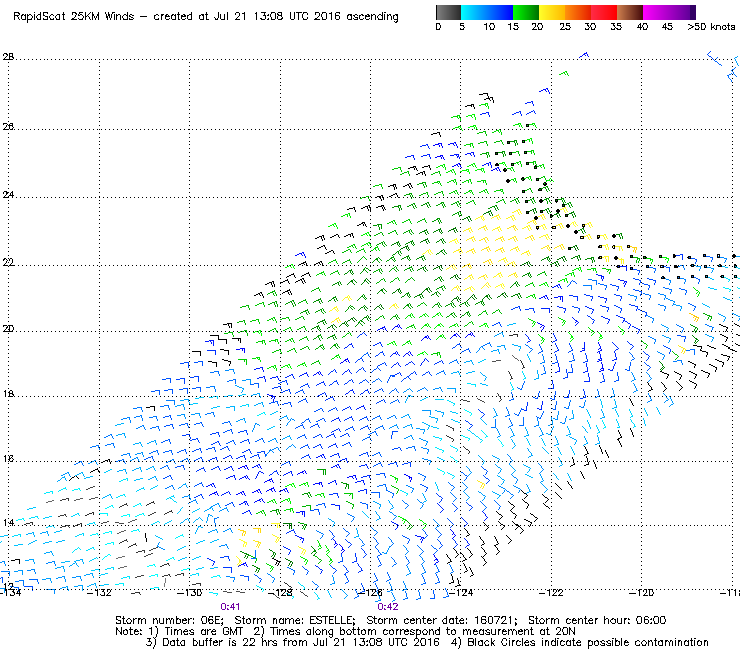Click the '22' latitude axis label
The height and width of the screenshot is (650, 740).
(x=8, y=262)
